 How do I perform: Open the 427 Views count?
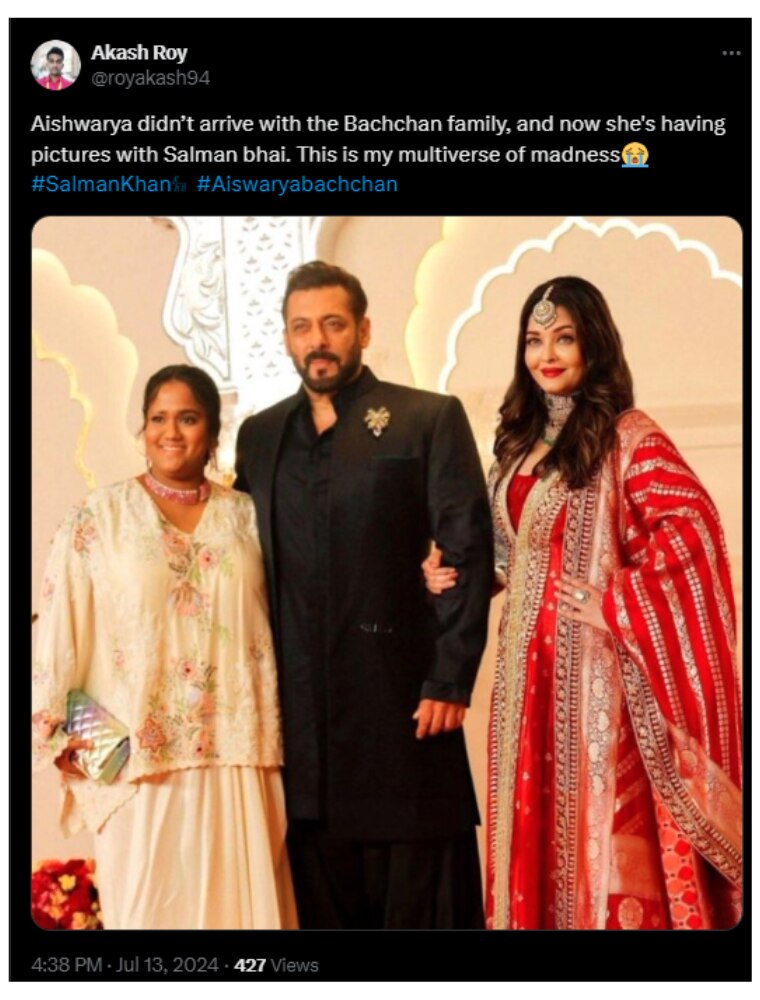tap(276, 965)
